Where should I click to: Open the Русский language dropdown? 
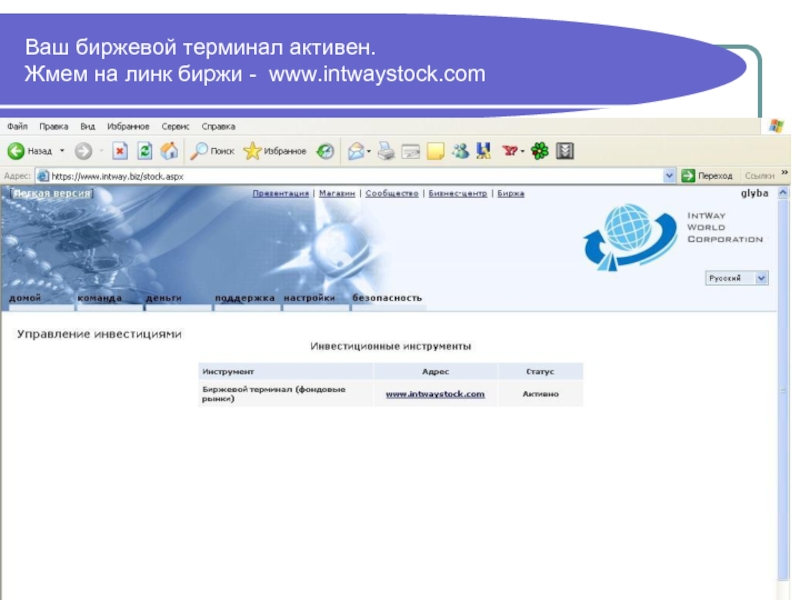737,278
